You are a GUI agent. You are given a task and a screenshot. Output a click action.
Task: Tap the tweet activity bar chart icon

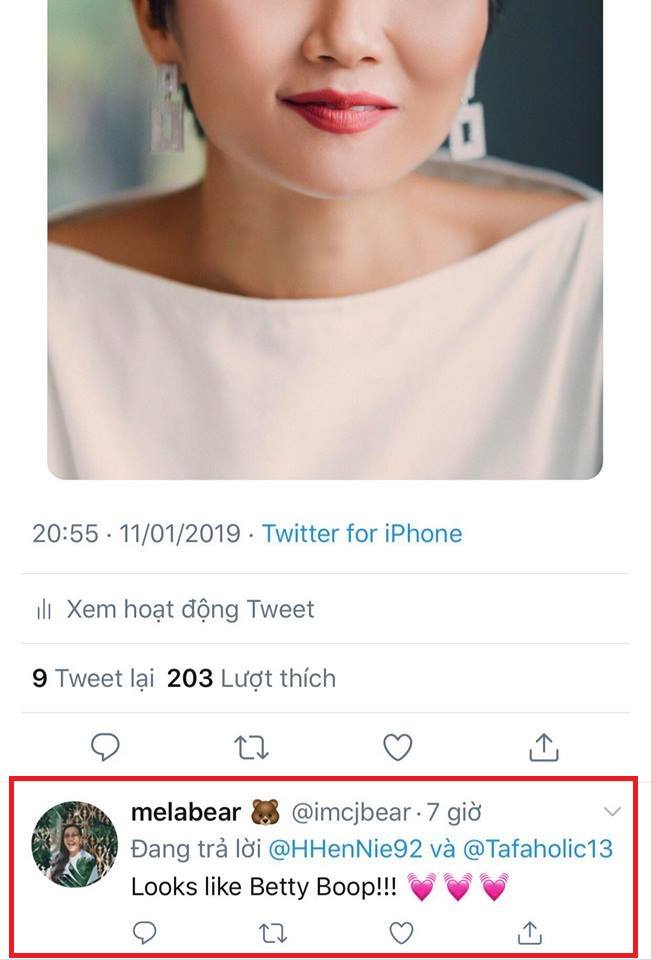[x=43, y=609]
